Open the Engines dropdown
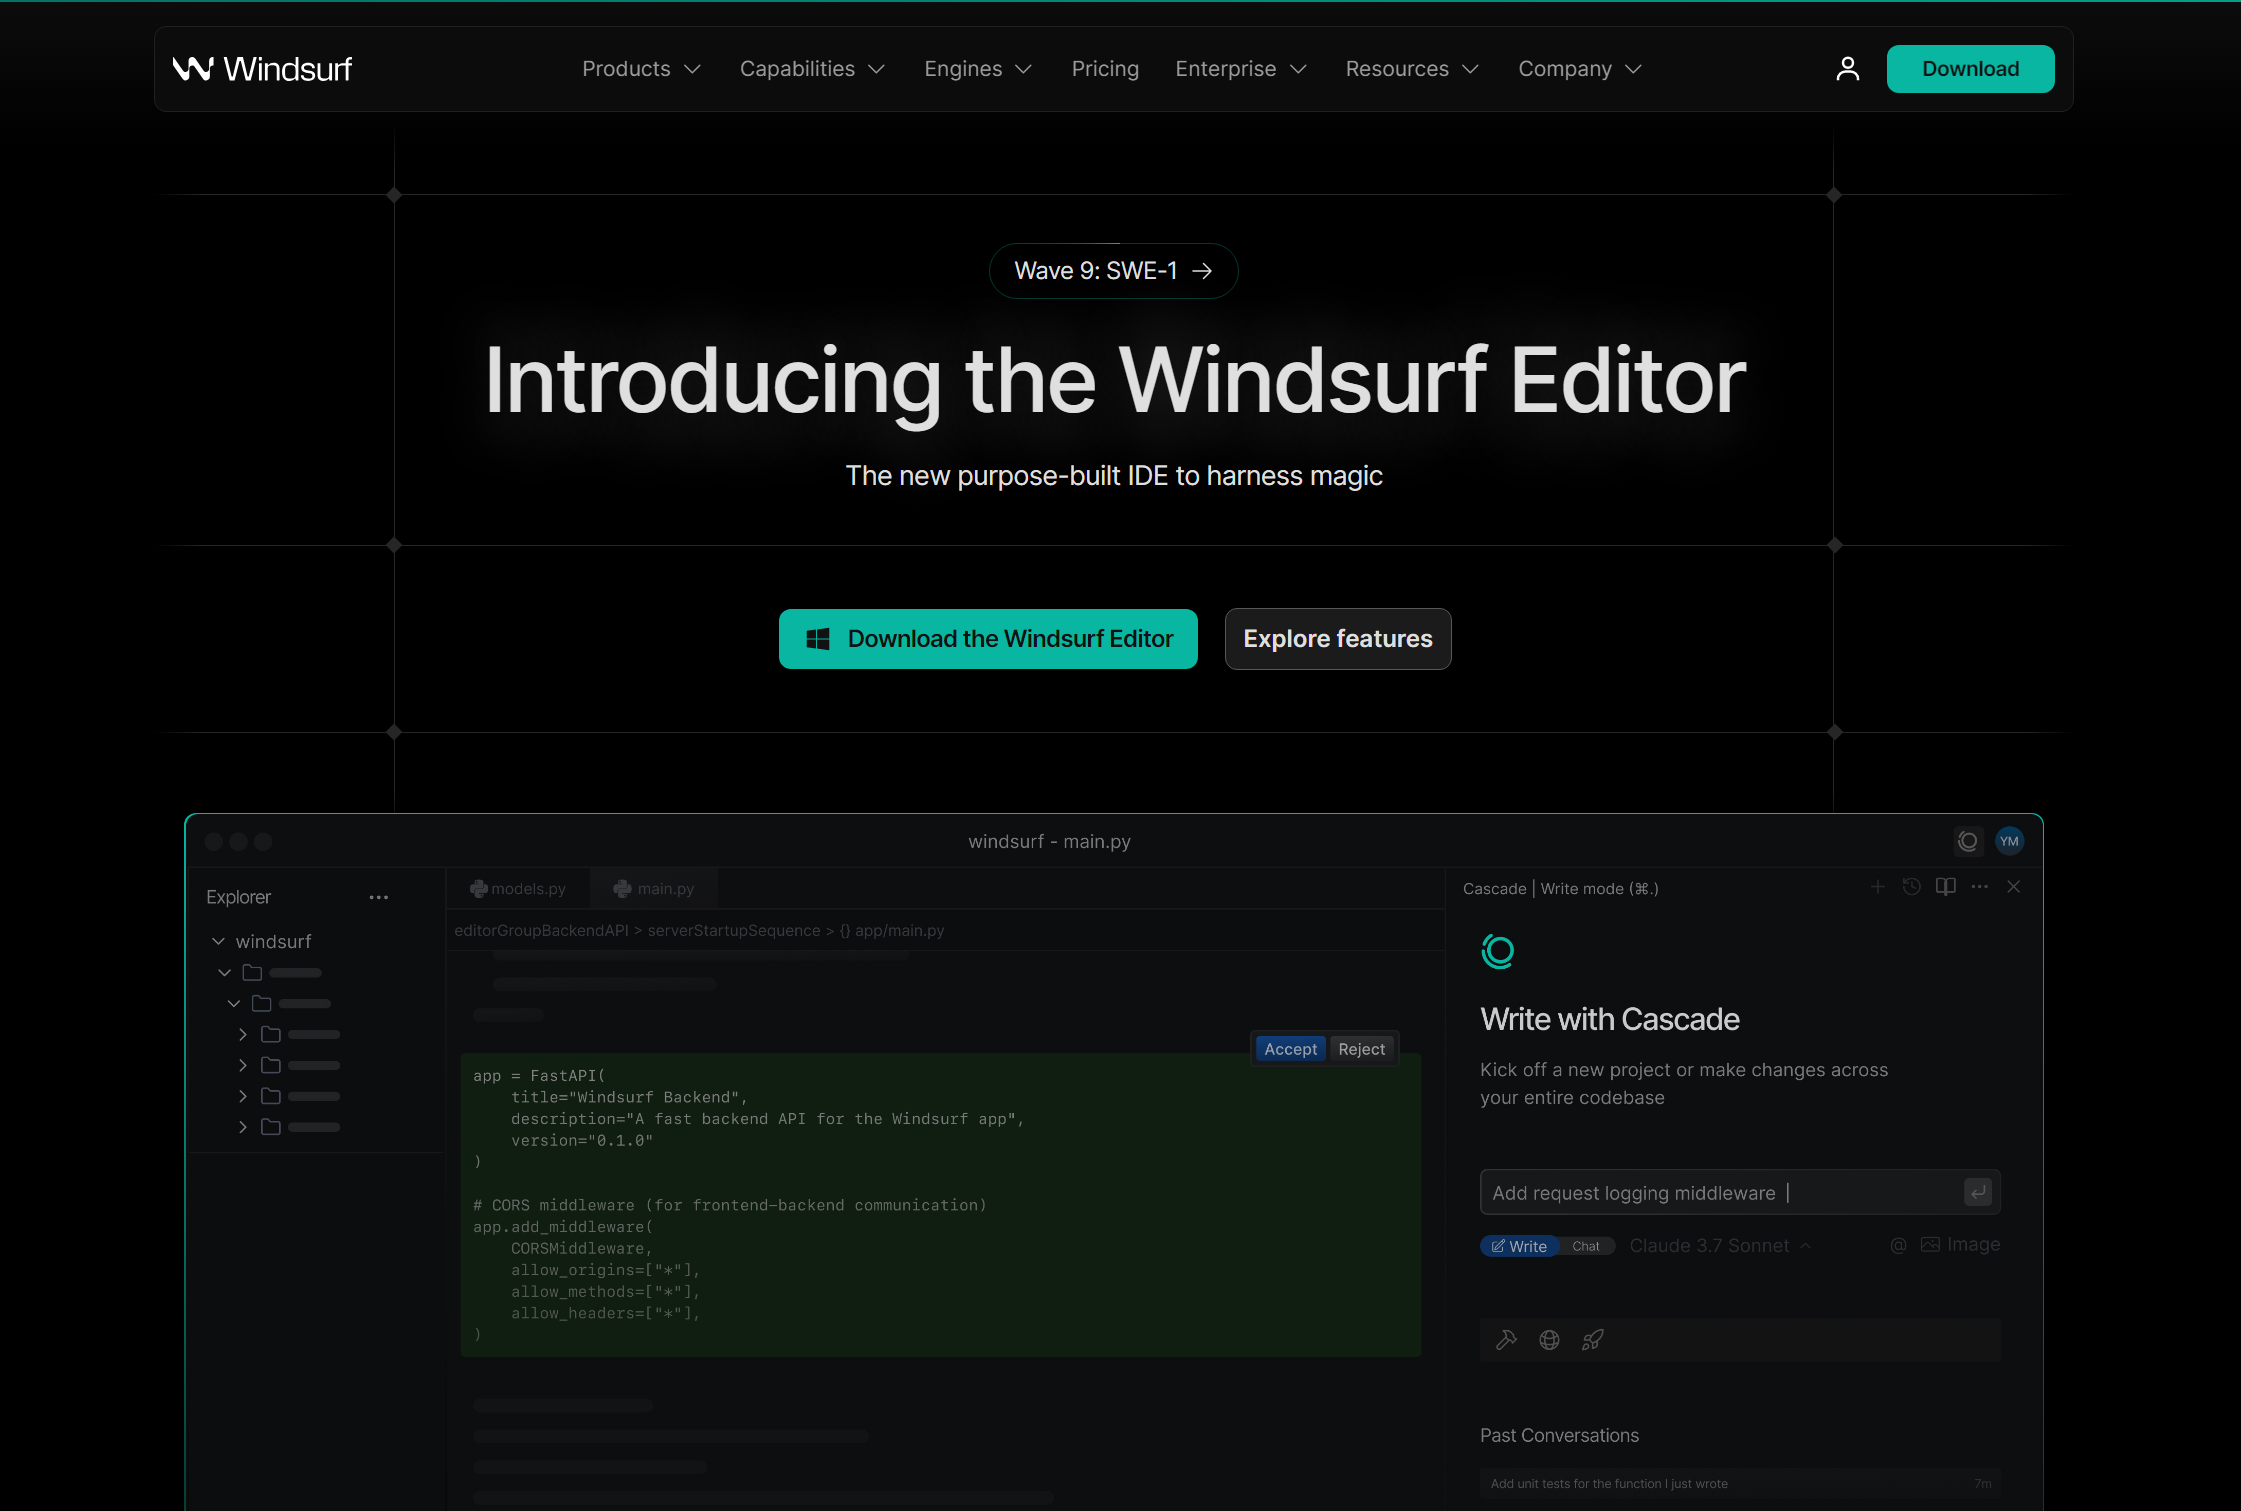Image resolution: width=2241 pixels, height=1511 pixels. tap(978, 69)
